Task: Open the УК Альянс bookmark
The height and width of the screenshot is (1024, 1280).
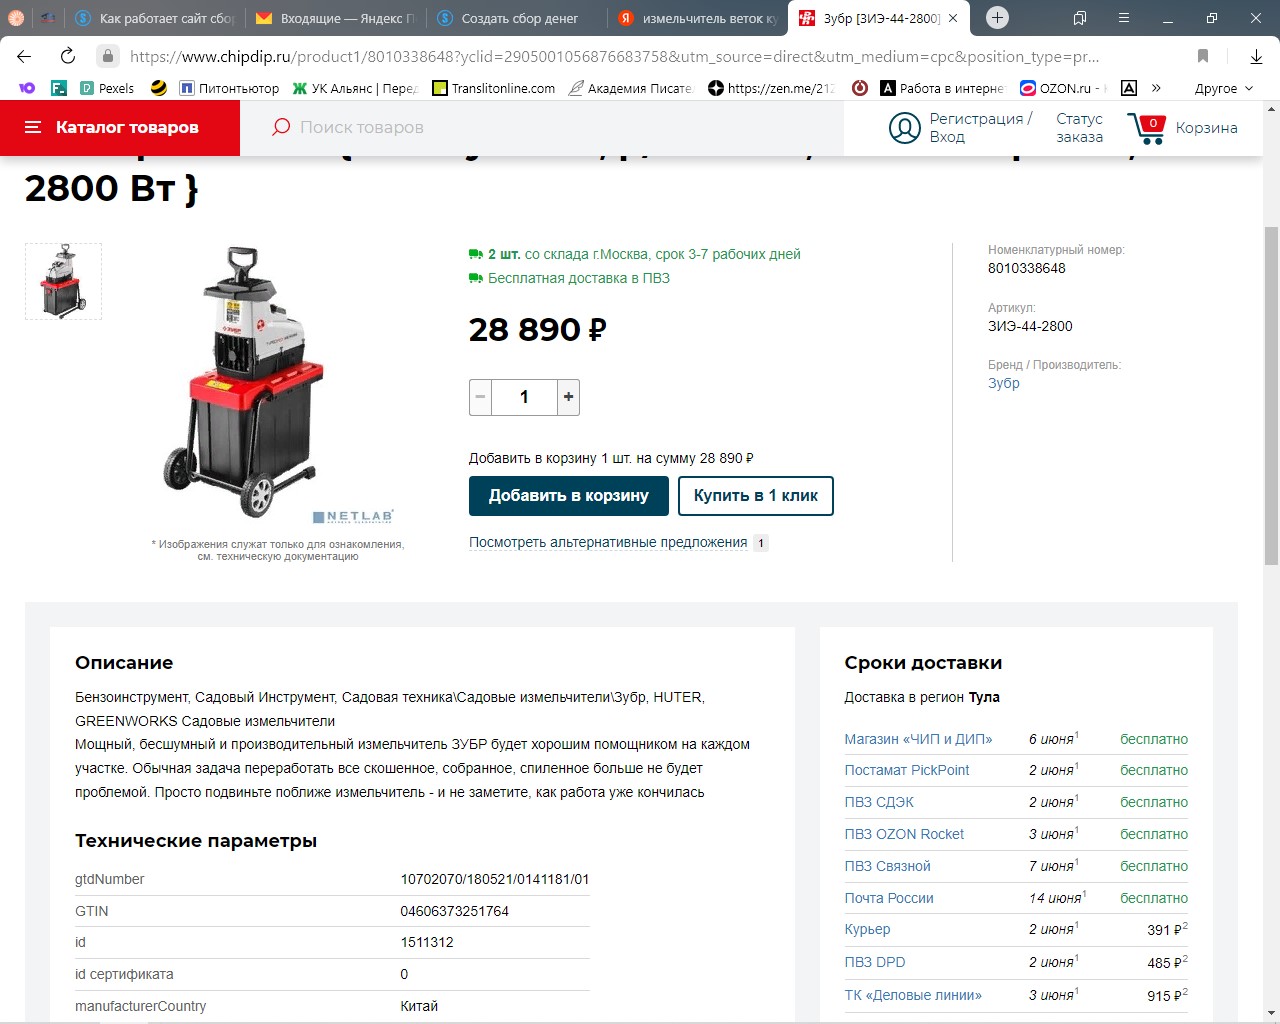Action: 355,88
